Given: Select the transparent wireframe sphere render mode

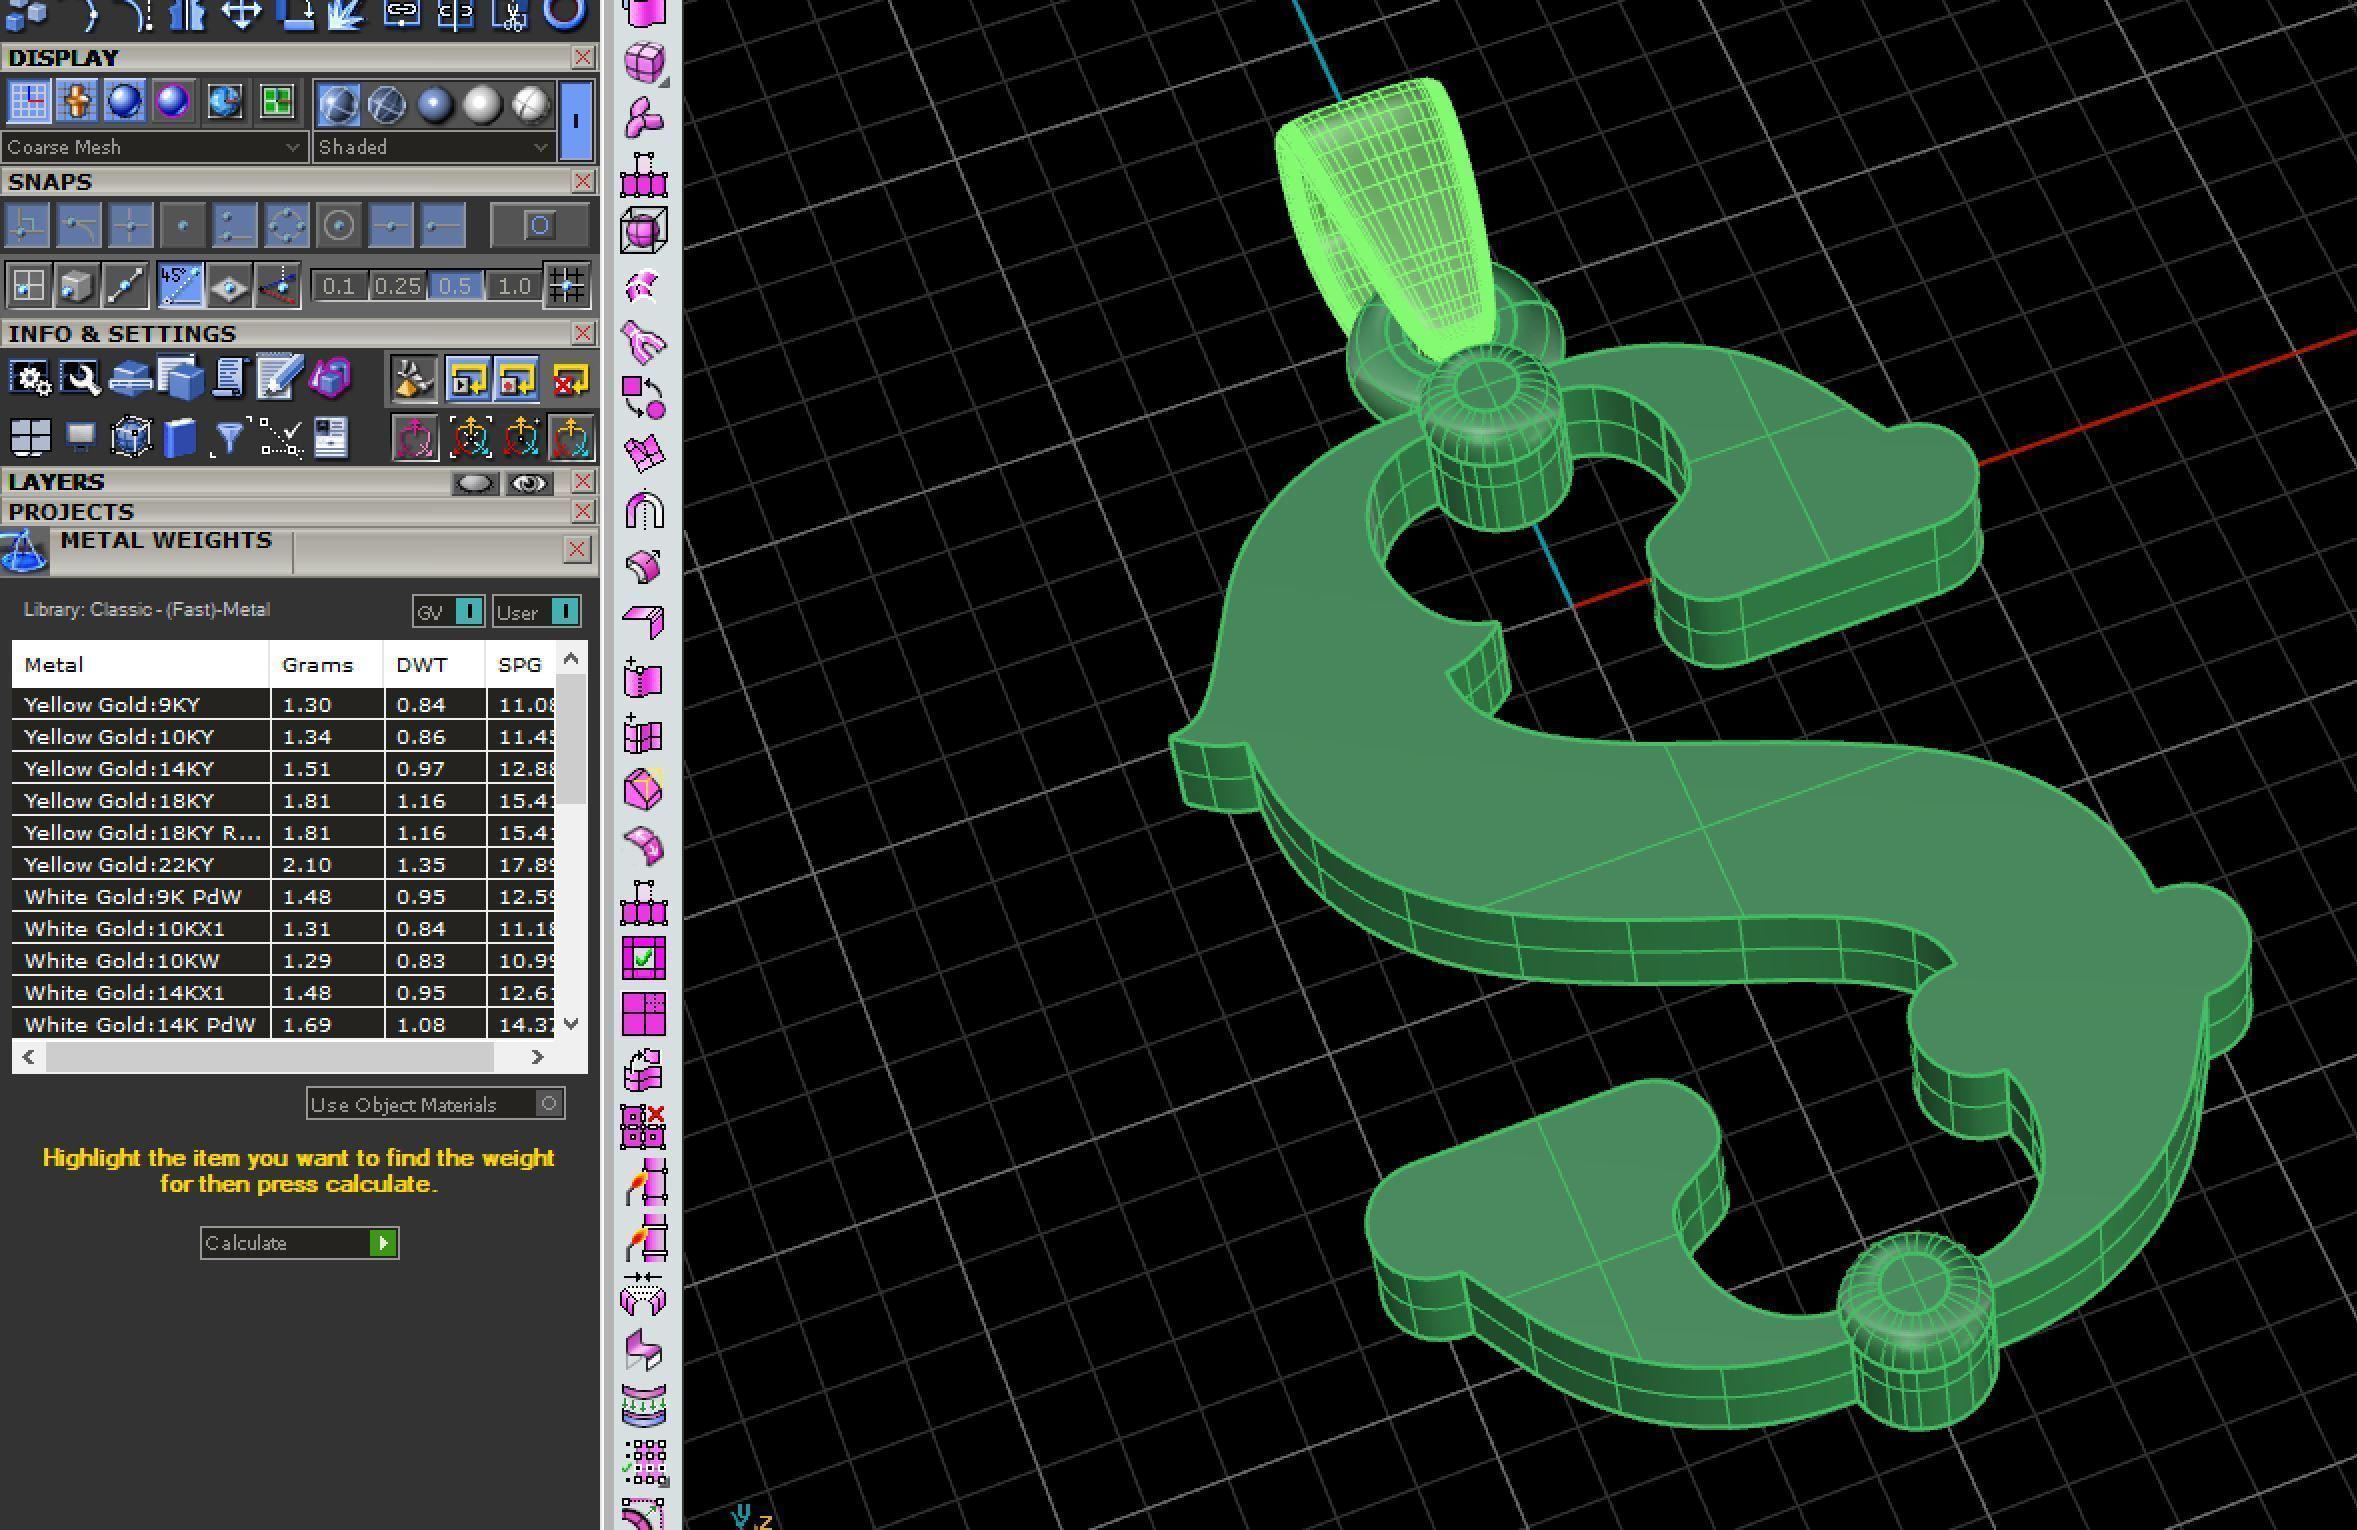Looking at the screenshot, I should click(387, 105).
